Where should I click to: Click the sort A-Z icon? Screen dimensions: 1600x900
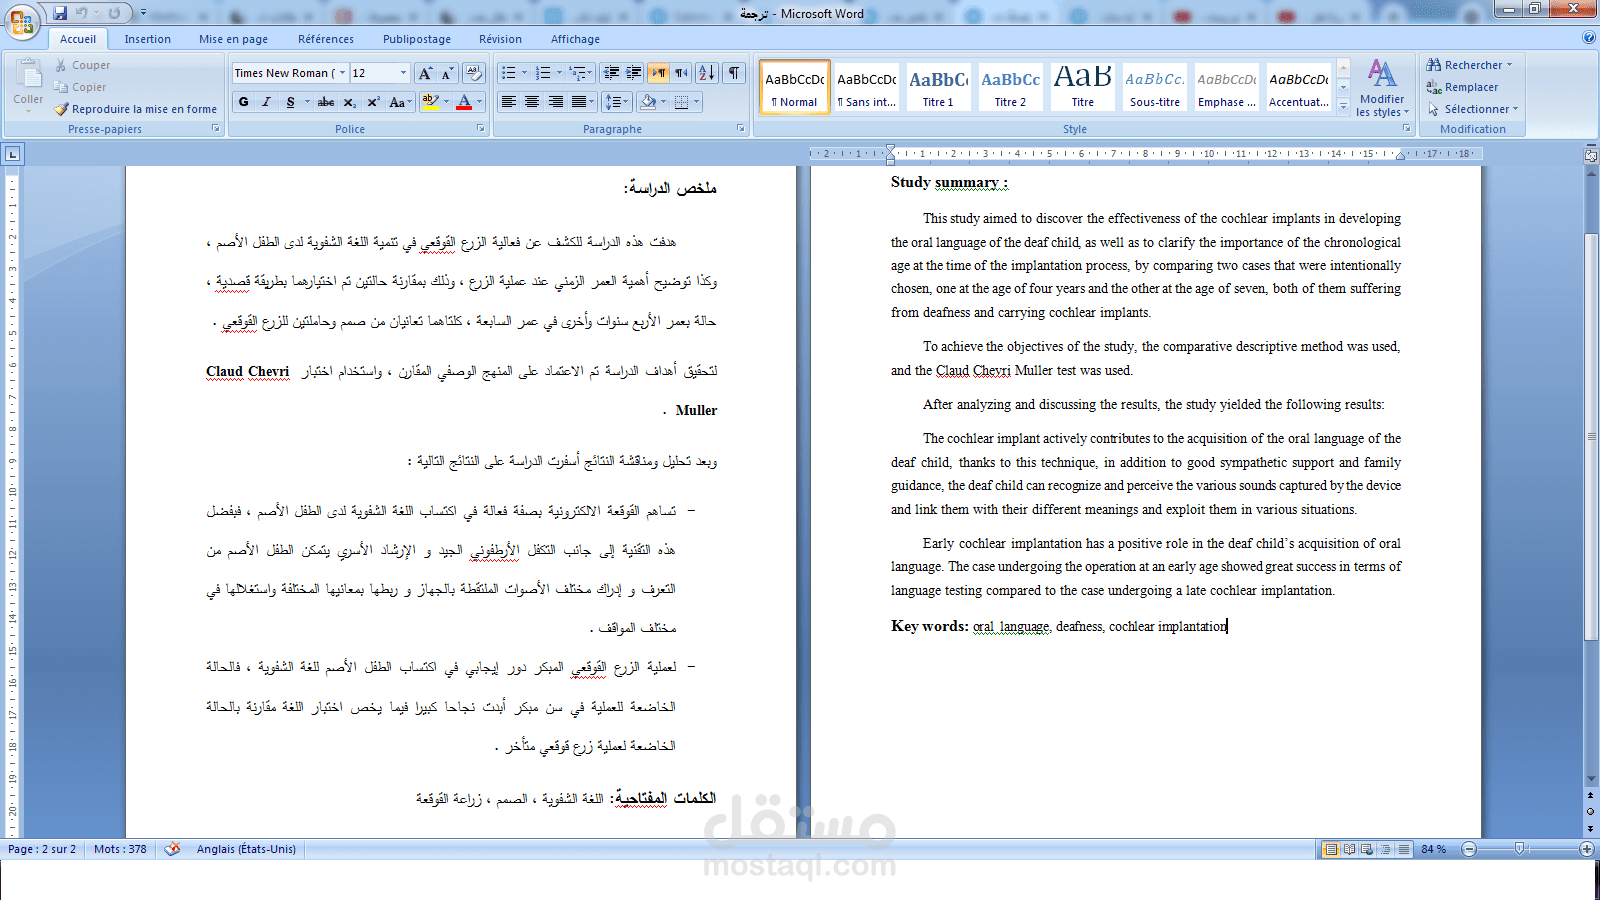click(x=707, y=73)
